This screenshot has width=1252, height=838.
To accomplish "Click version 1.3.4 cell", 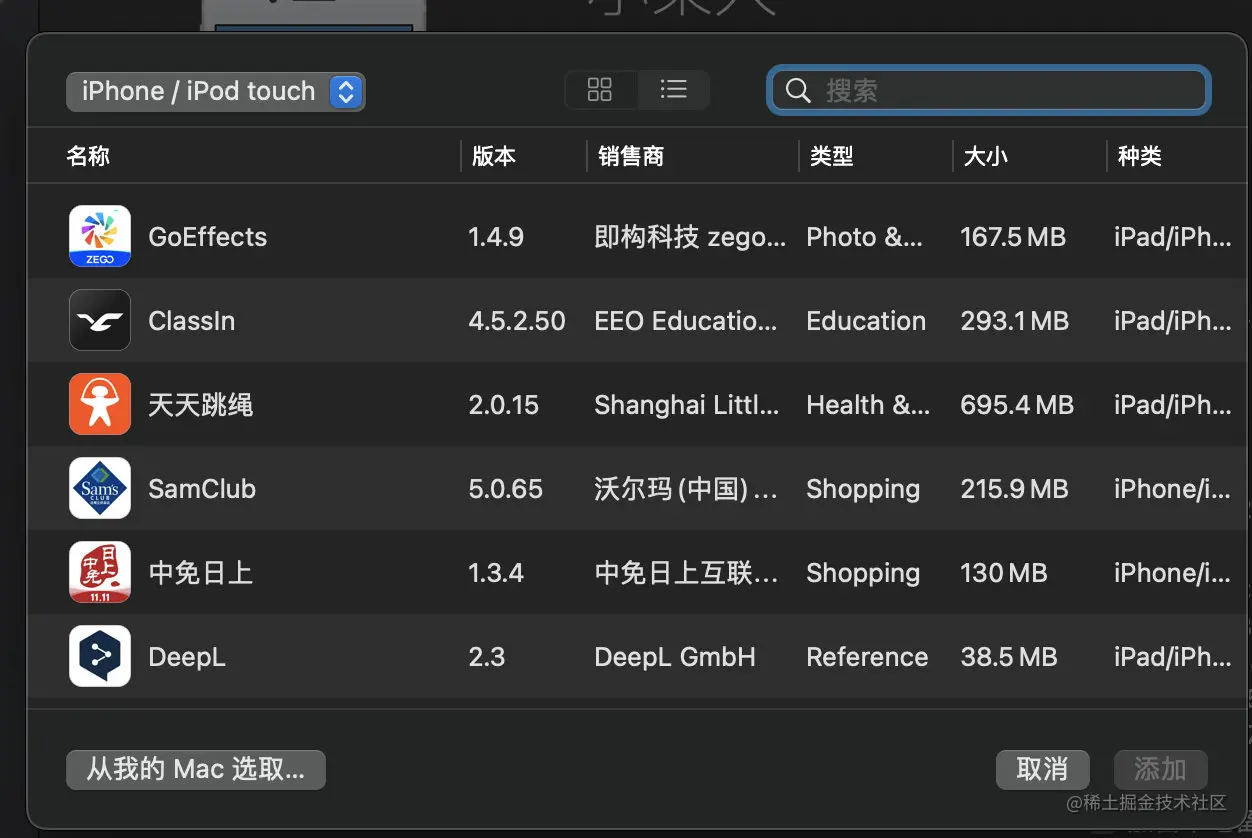I will (x=496, y=573).
